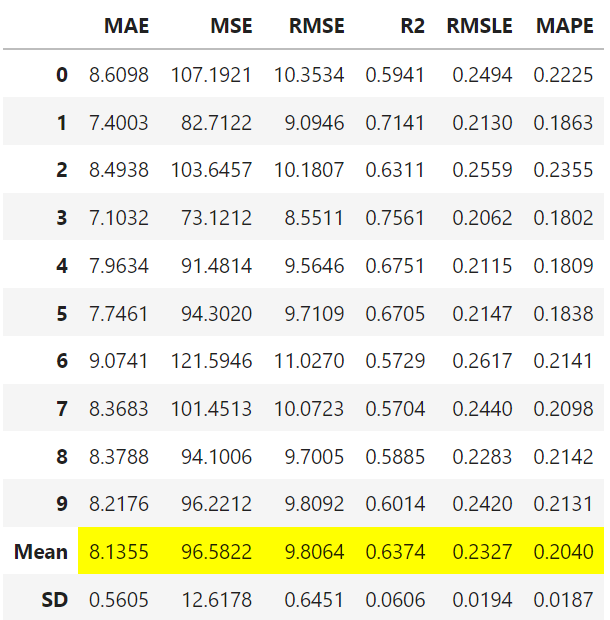This screenshot has height=620, width=610.
Task: Click R2 value 0.7561
Action: pyautogui.click(x=395, y=218)
